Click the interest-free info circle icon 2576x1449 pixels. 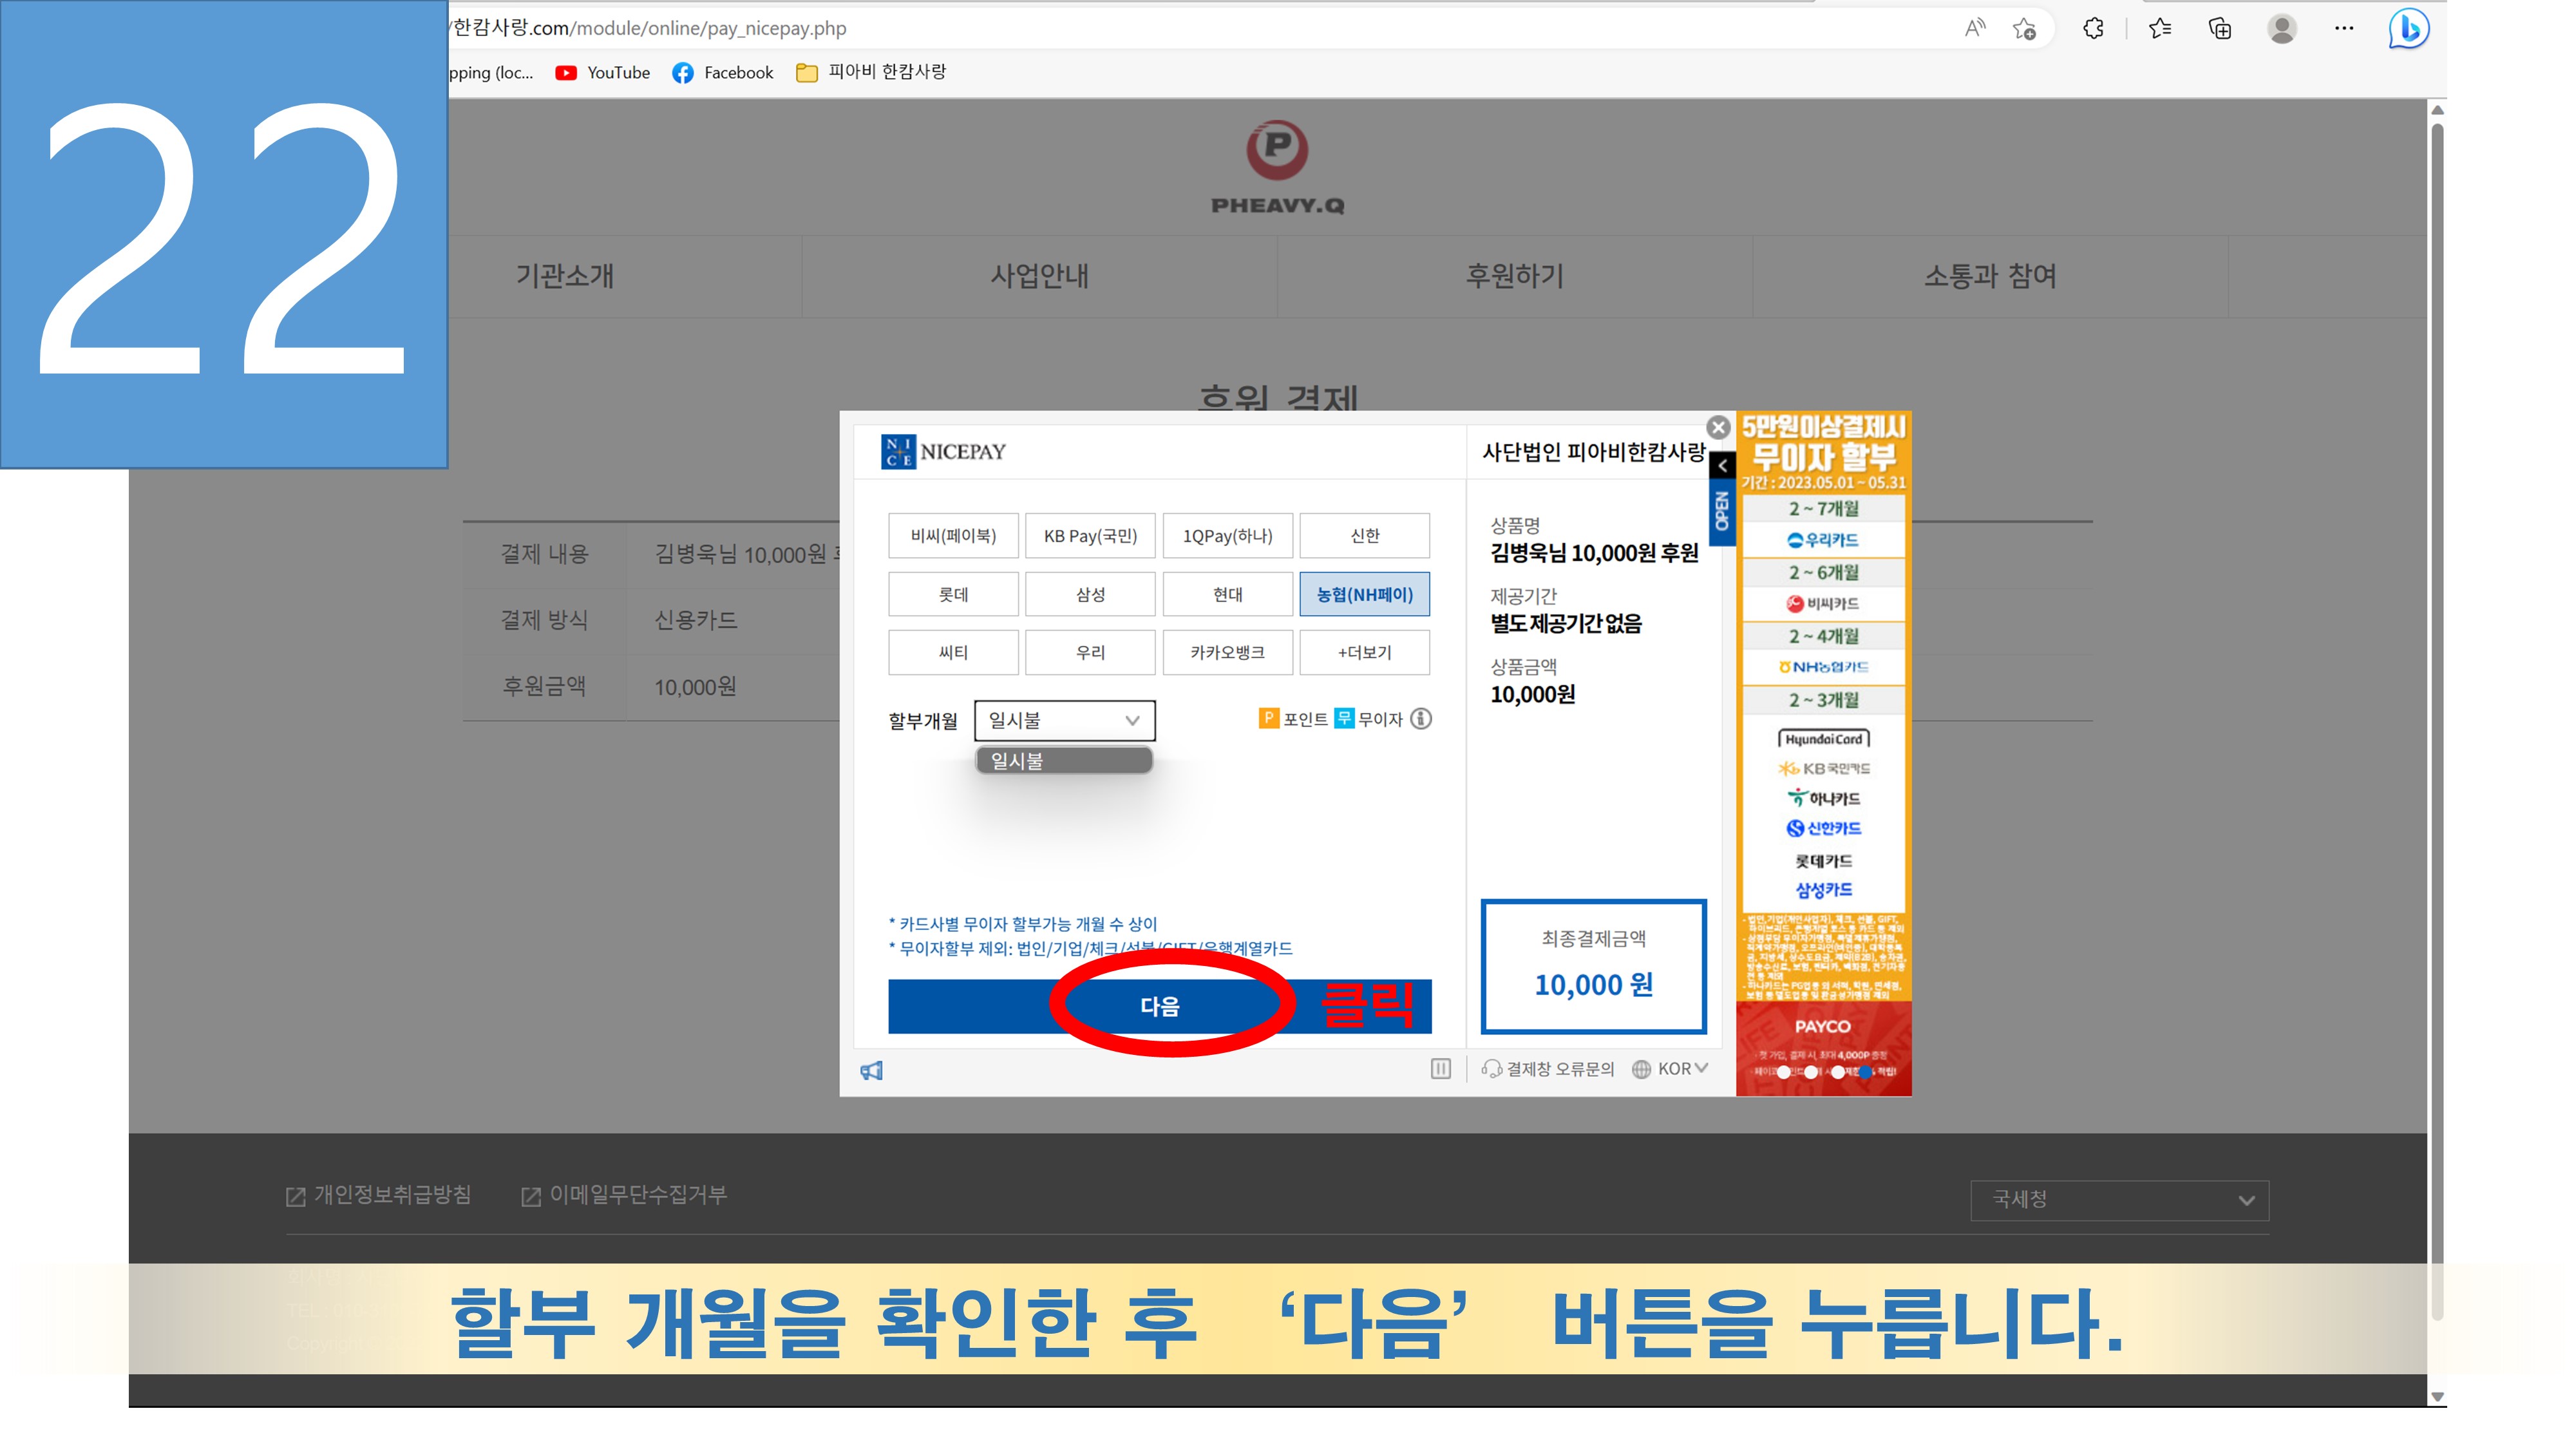pos(1421,719)
